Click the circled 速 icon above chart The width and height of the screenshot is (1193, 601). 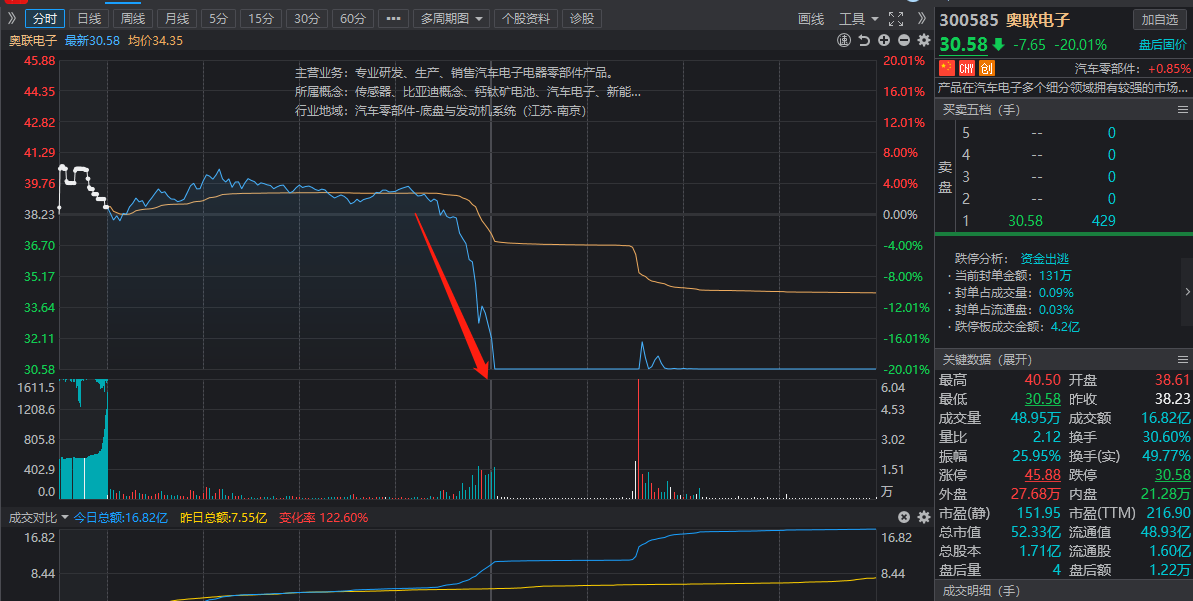(x=844, y=40)
